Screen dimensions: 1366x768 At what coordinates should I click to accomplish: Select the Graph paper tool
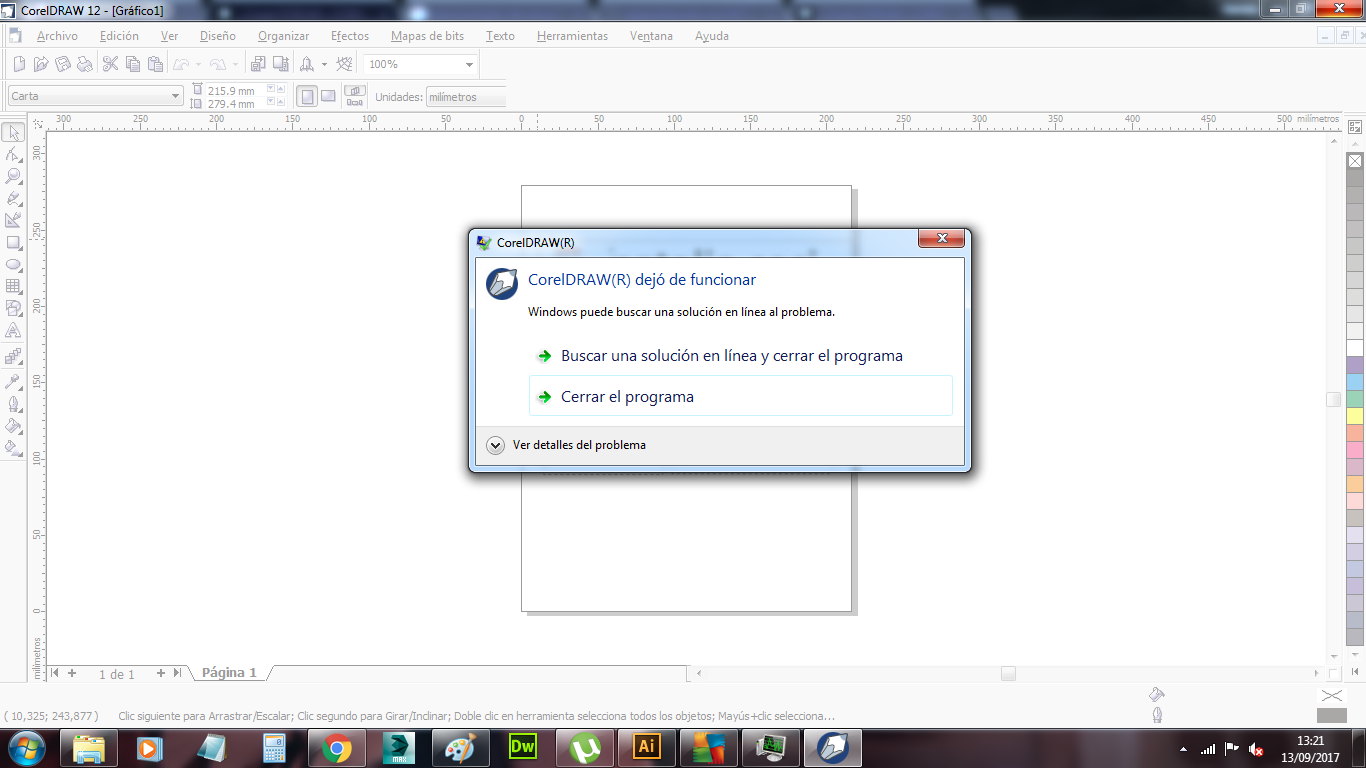coord(13,286)
